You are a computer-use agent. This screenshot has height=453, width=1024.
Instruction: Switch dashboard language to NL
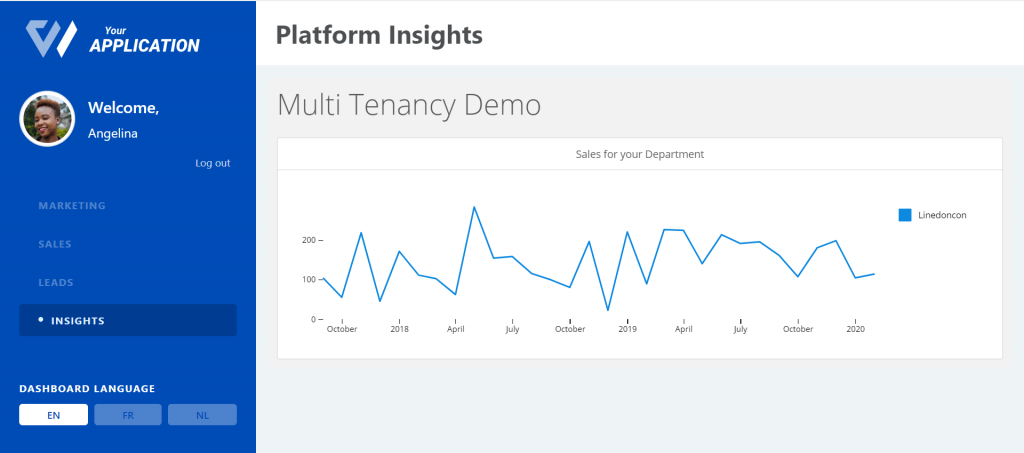(202, 415)
